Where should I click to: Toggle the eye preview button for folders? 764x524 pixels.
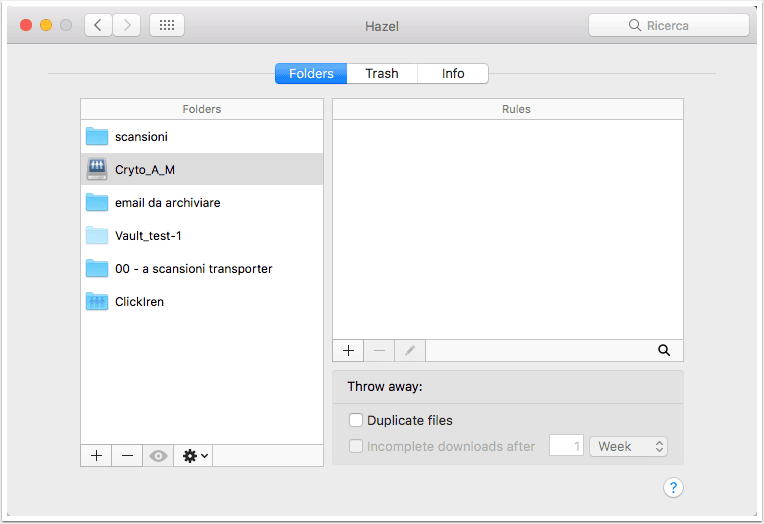tap(158, 456)
